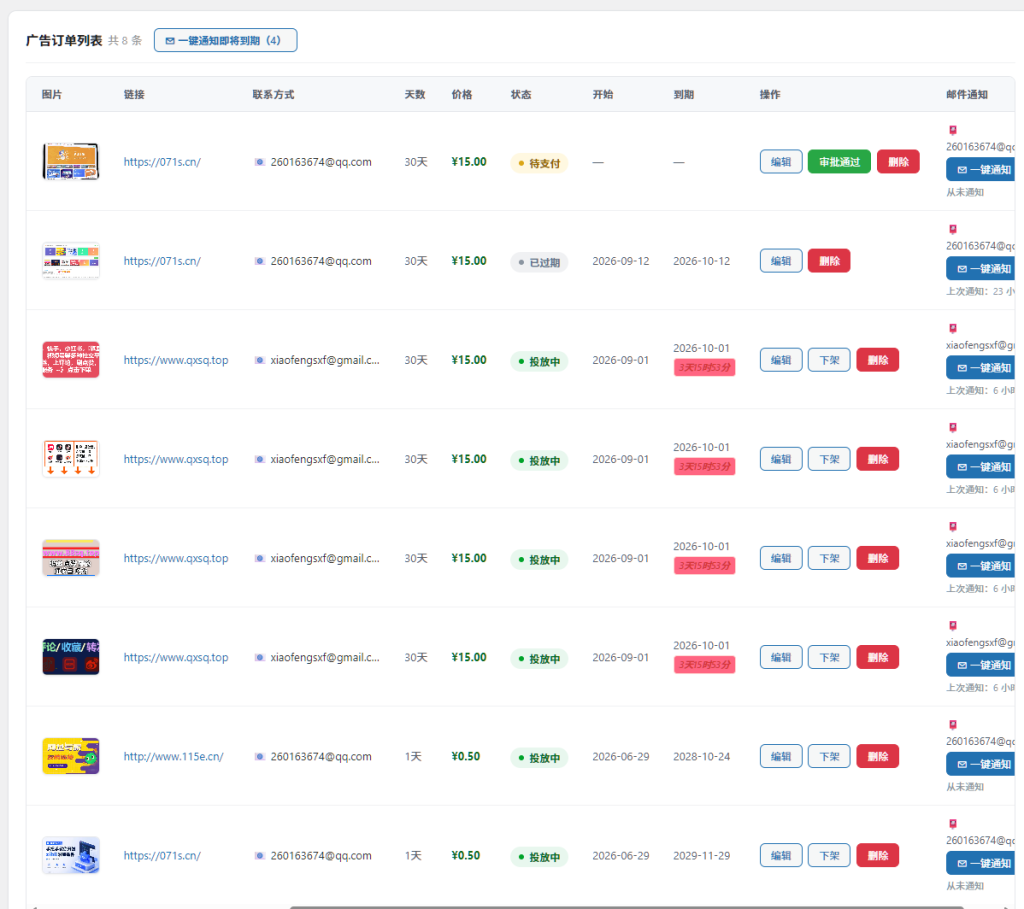The width and height of the screenshot is (1024, 909).
Task: Click the pink mailbox icon in the 待支付 row
Action: pyautogui.click(x=953, y=130)
